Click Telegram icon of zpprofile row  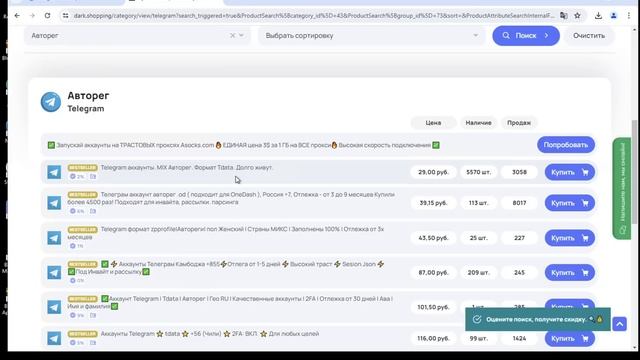click(54, 238)
